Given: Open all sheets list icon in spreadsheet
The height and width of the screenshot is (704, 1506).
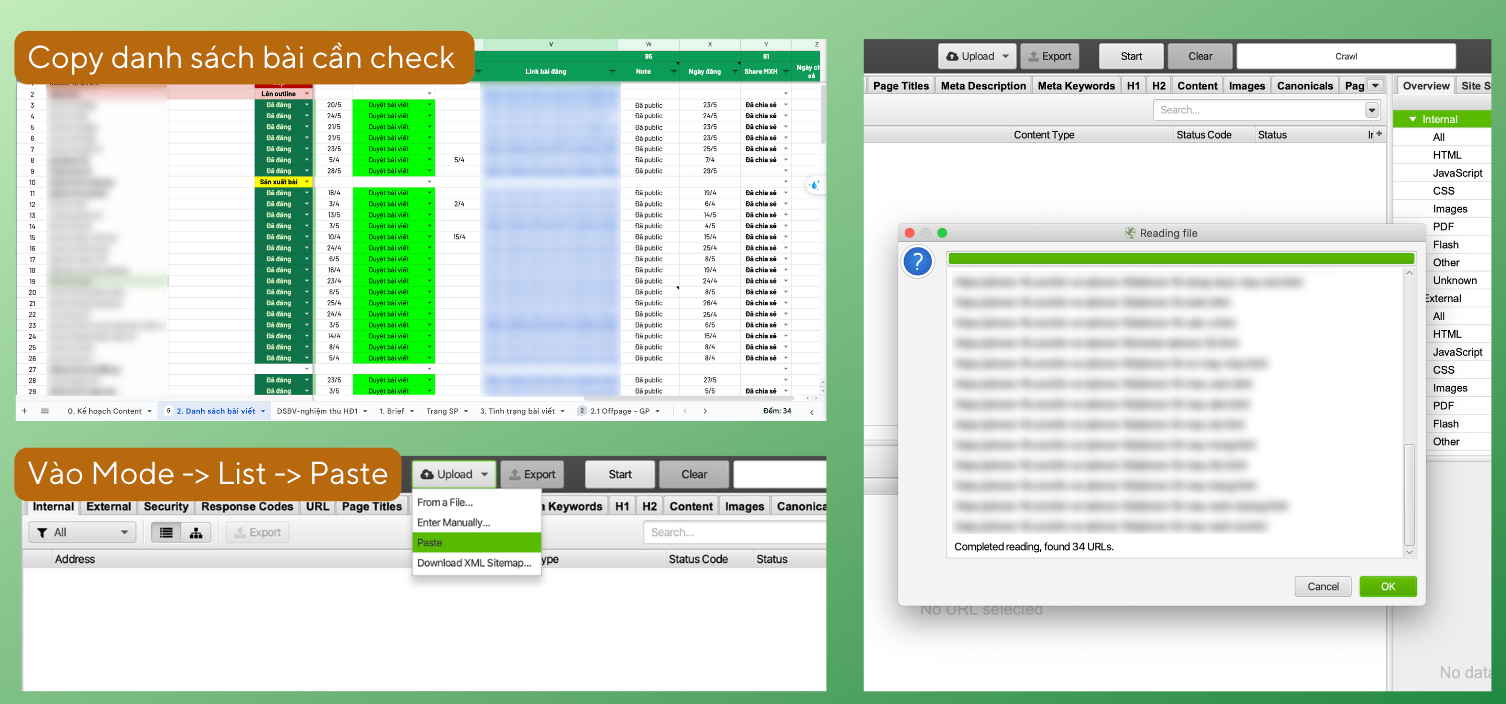Looking at the screenshot, I should 45,411.
